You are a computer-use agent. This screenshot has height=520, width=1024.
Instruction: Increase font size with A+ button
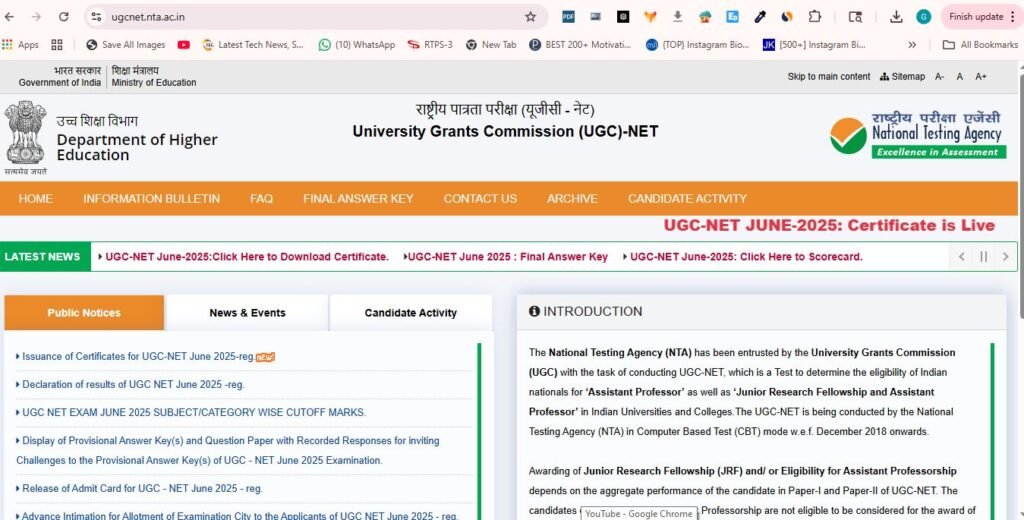click(x=981, y=76)
